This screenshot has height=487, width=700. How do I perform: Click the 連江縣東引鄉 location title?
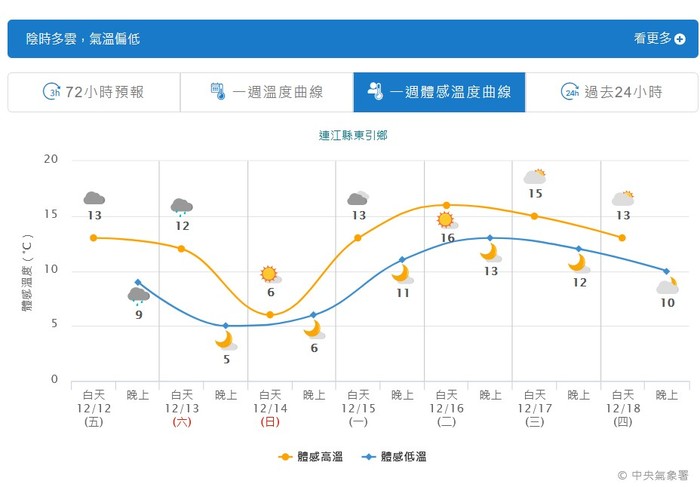click(353, 134)
